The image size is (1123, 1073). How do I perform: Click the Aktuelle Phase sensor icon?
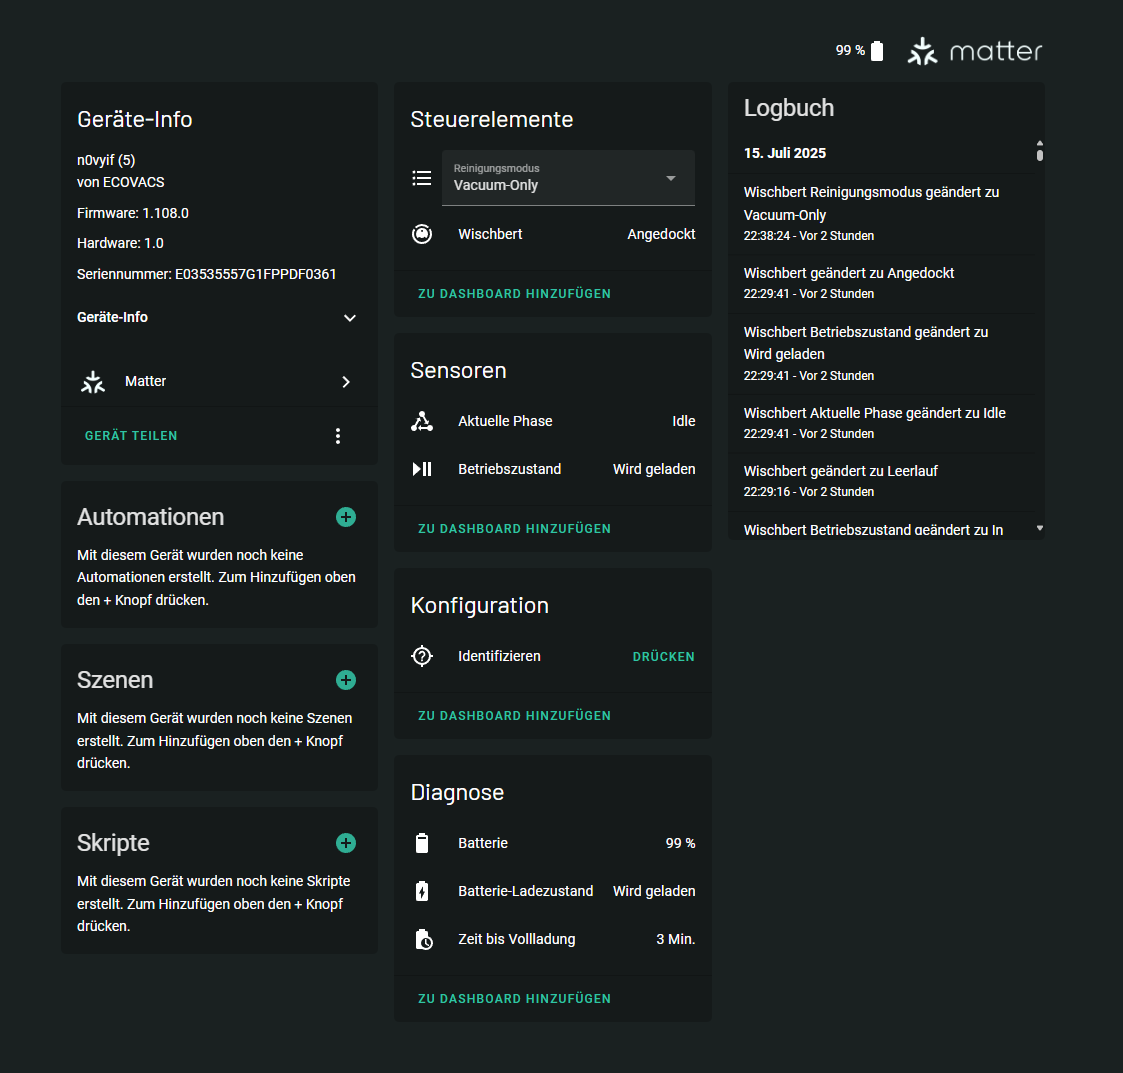point(422,421)
